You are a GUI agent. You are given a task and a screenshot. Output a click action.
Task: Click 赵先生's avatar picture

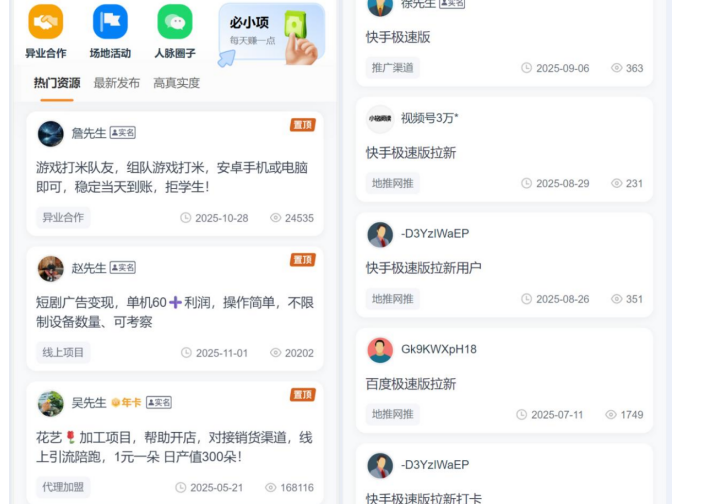pyautogui.click(x=51, y=269)
